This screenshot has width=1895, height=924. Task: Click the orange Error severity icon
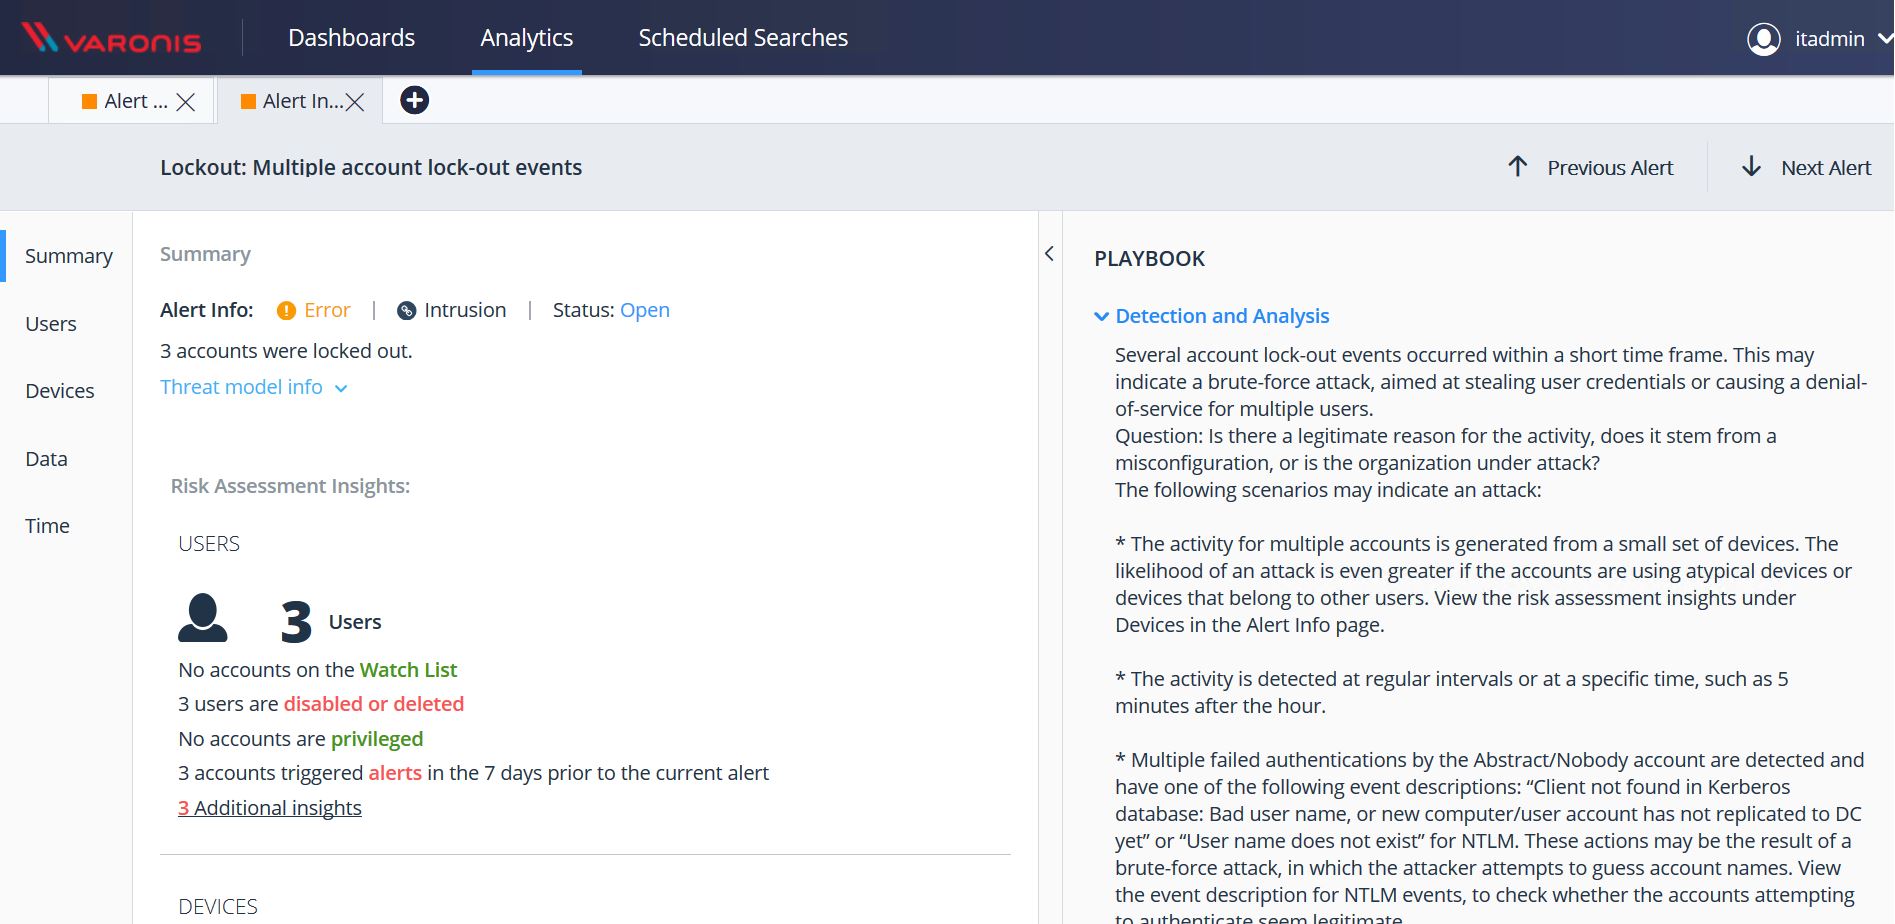(x=286, y=311)
